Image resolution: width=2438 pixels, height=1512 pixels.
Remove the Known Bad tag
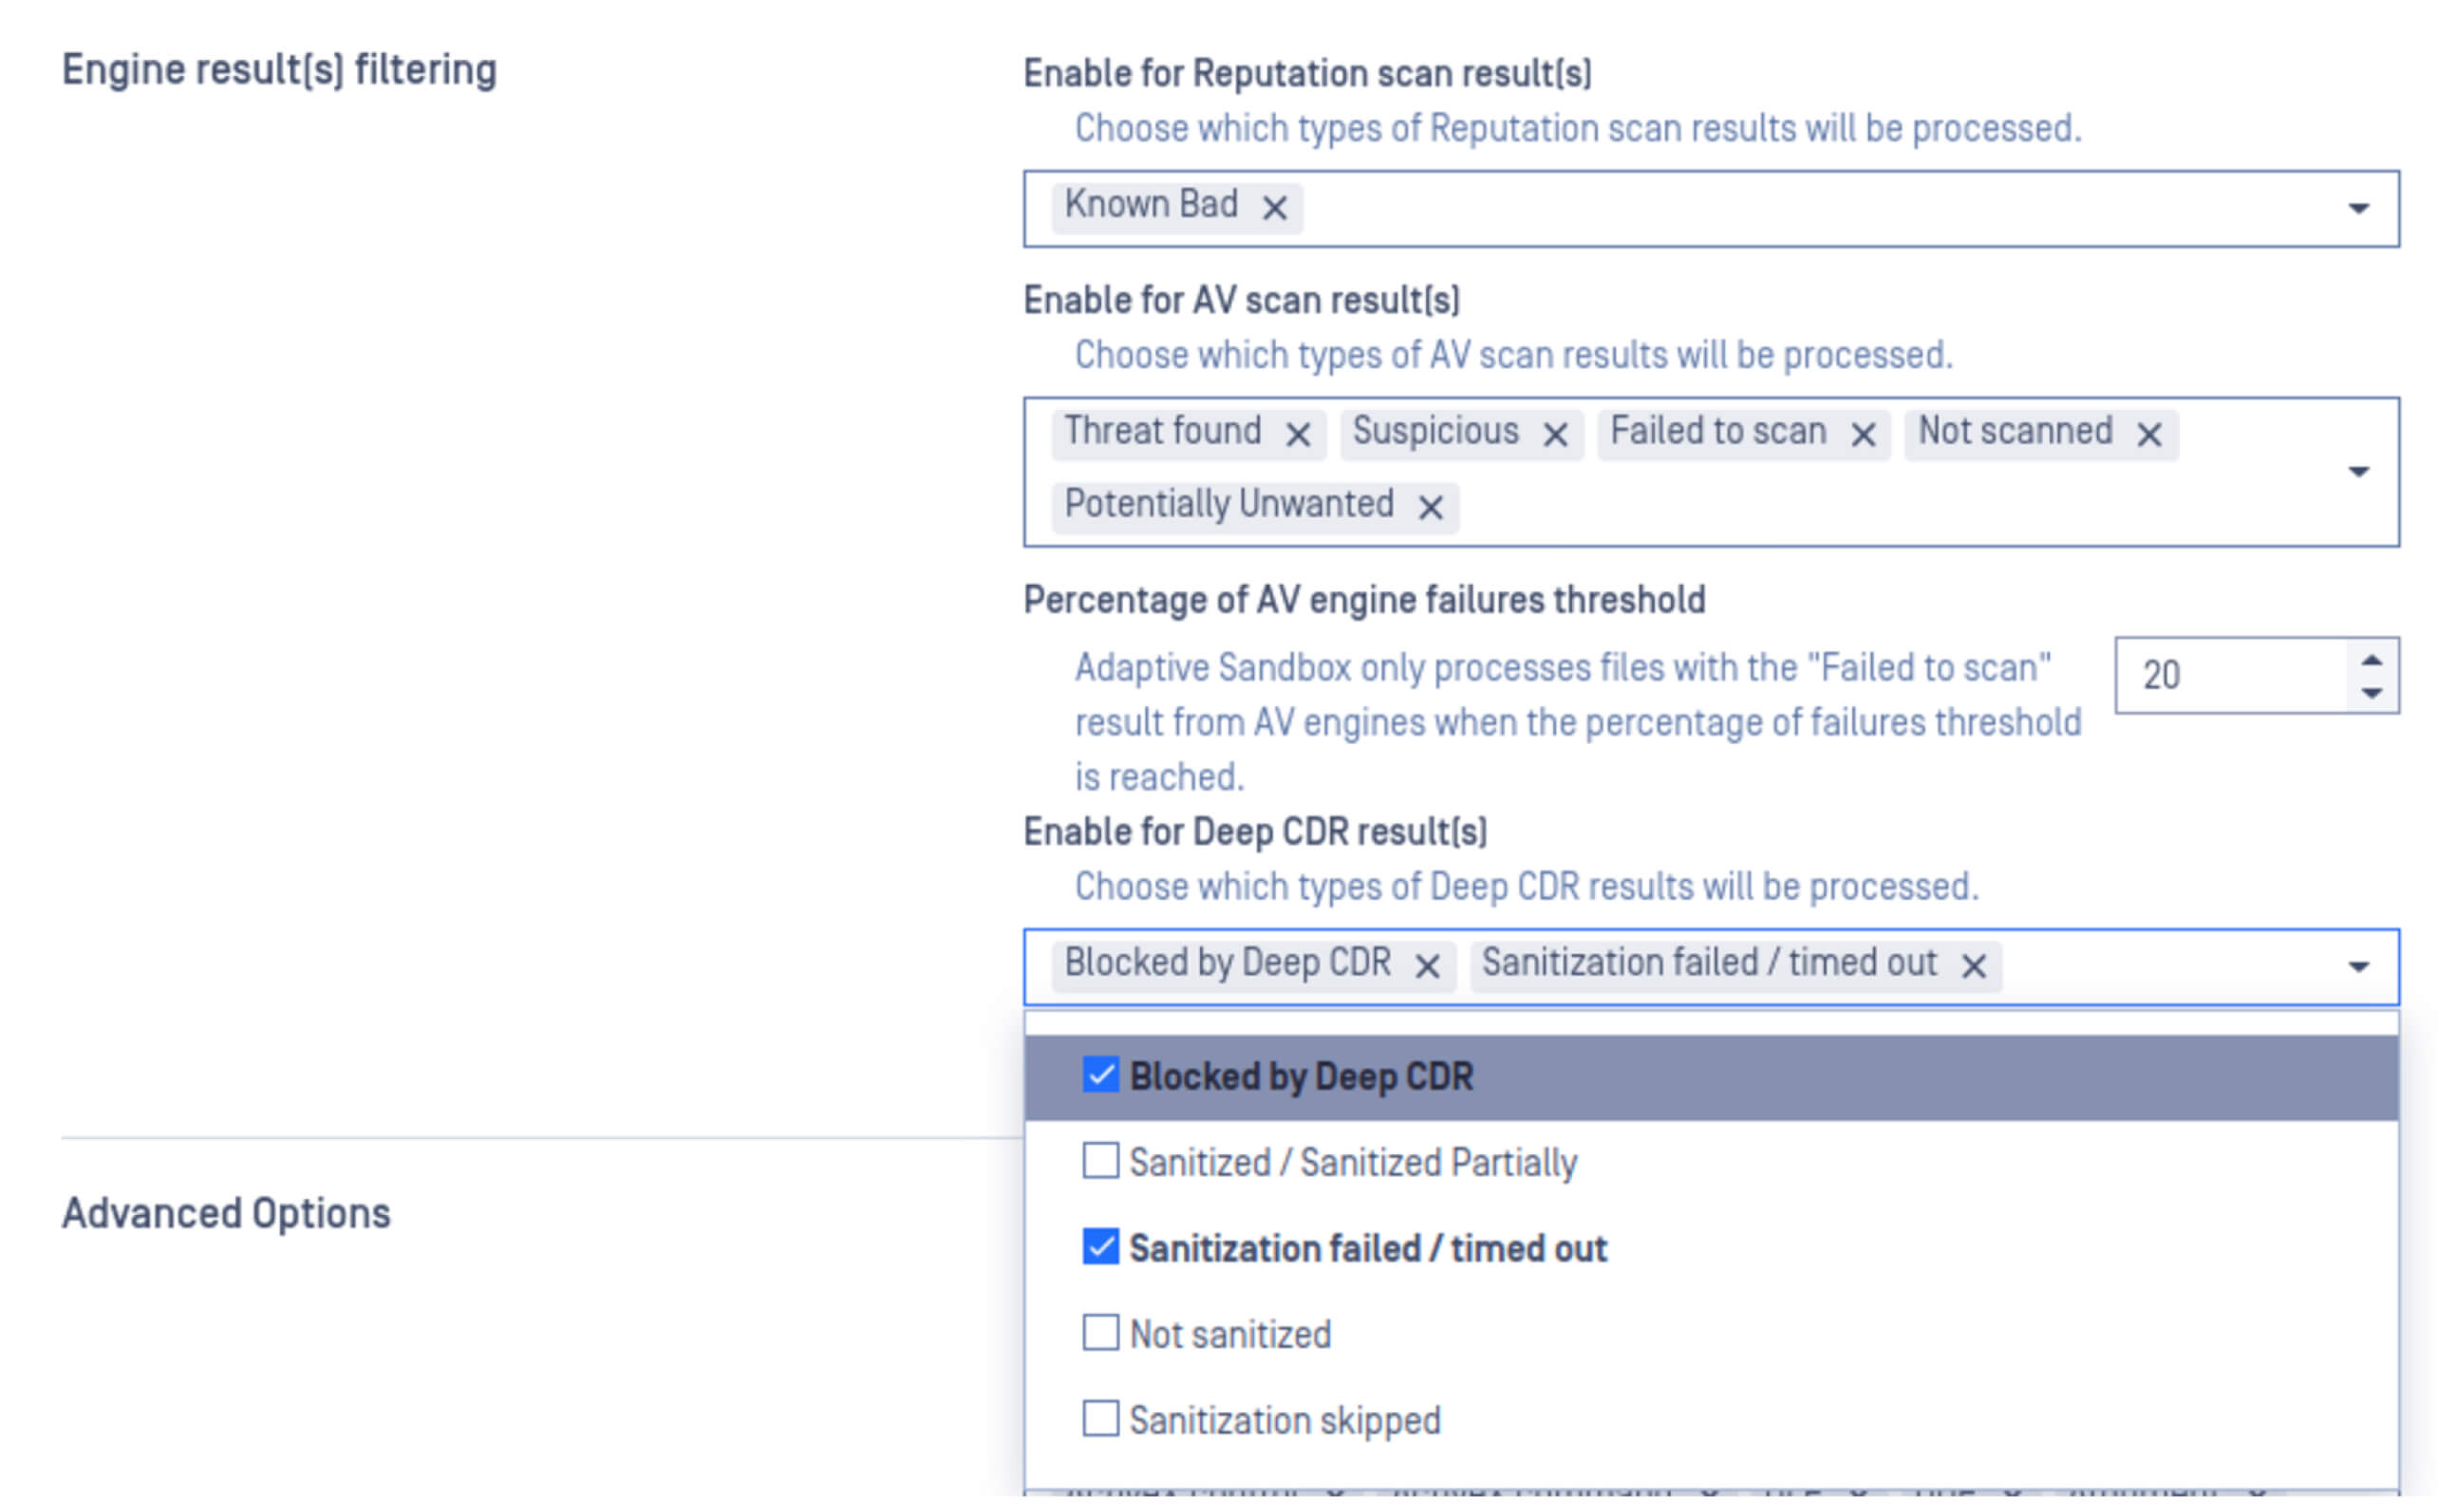coord(1274,208)
